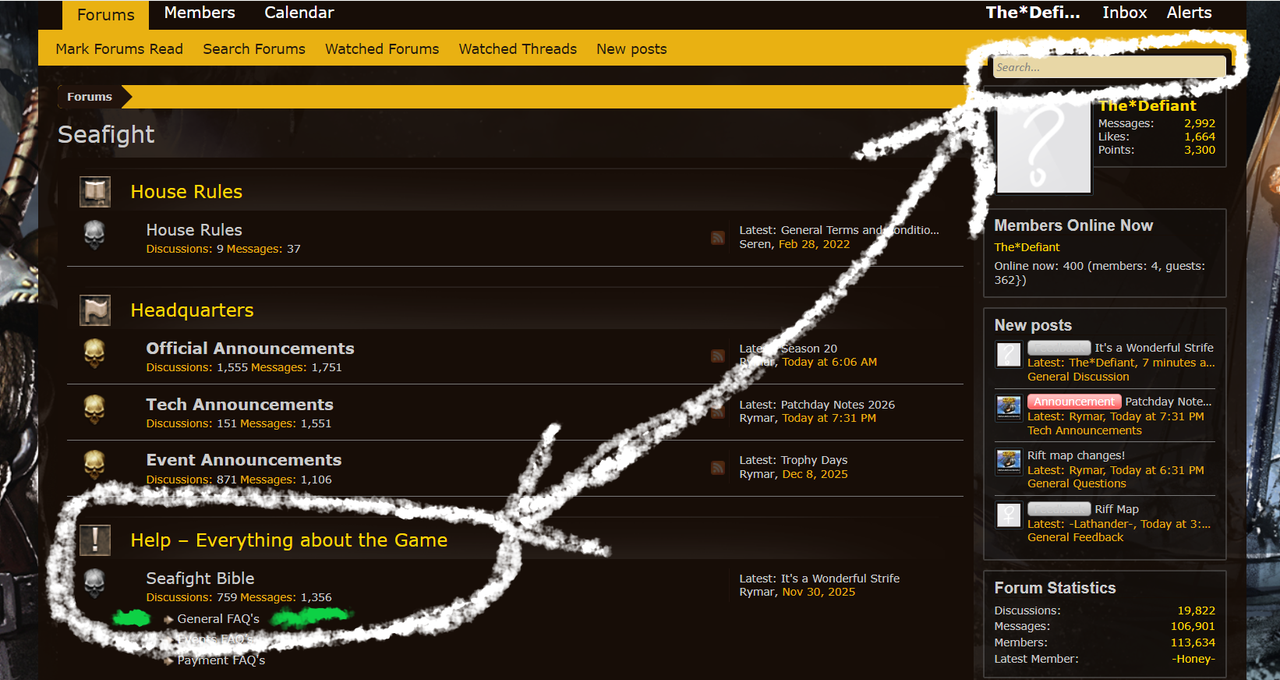Open New posts link in yellow bar
This screenshot has width=1280, height=680.
(x=631, y=49)
